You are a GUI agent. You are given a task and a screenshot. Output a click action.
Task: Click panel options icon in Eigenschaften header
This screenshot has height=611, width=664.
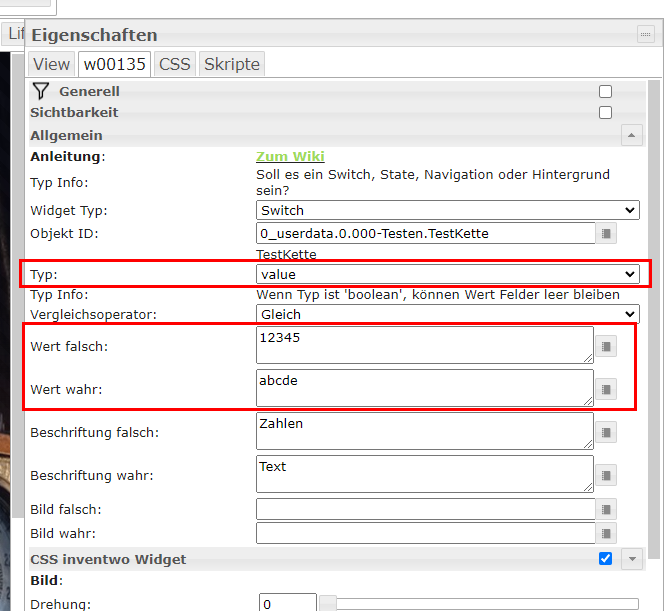tap(645, 35)
